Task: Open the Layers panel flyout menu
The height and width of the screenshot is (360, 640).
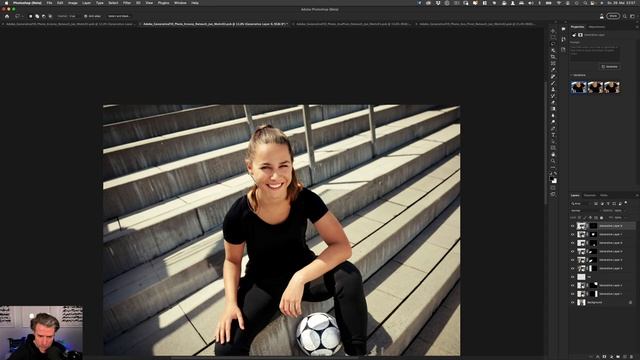Action: coord(636,195)
